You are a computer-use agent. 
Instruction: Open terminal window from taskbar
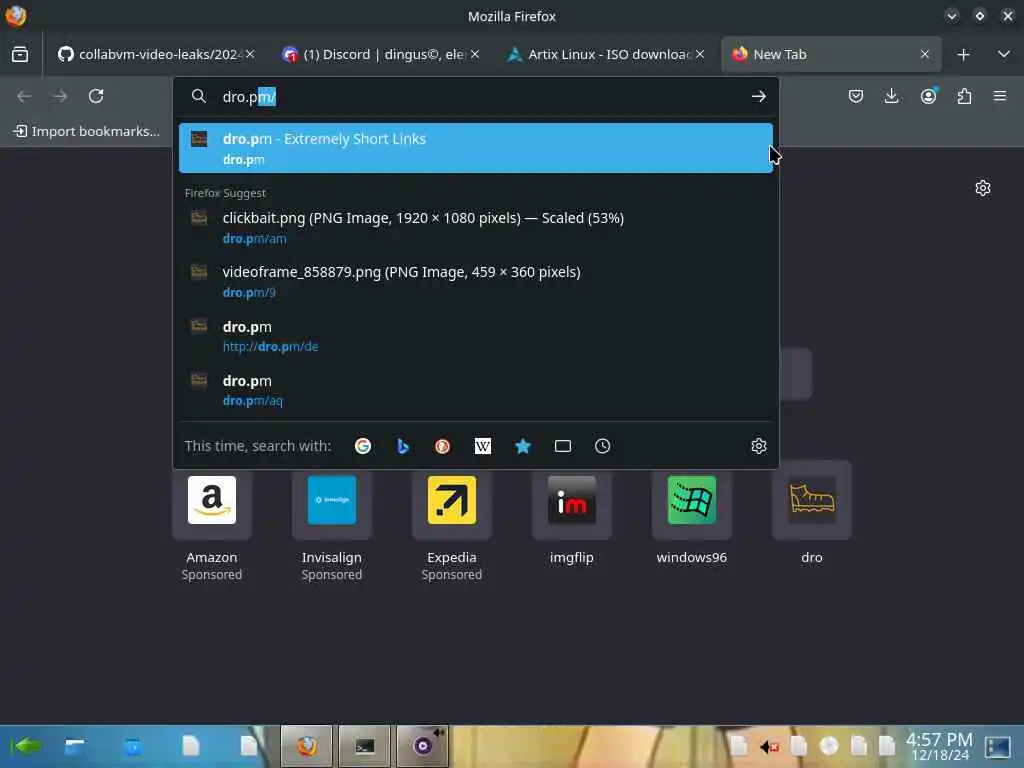click(x=364, y=746)
